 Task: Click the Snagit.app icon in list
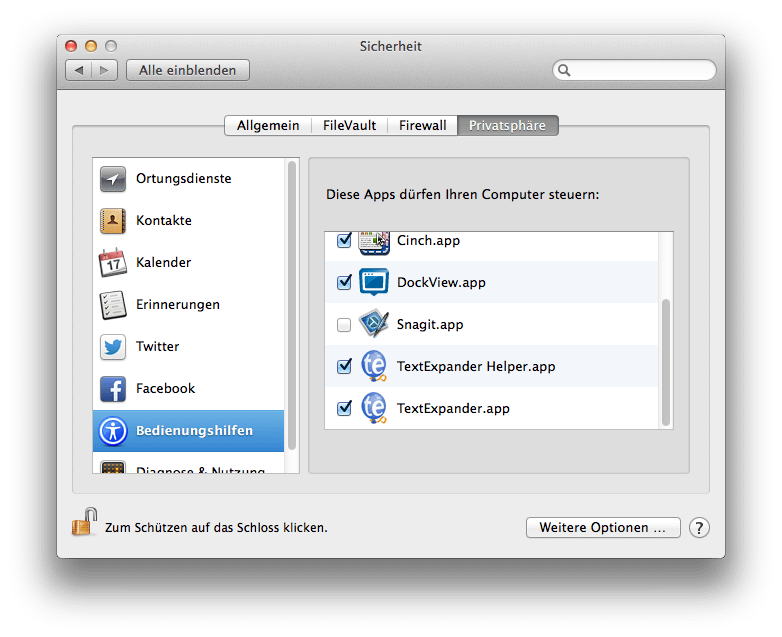(x=373, y=325)
